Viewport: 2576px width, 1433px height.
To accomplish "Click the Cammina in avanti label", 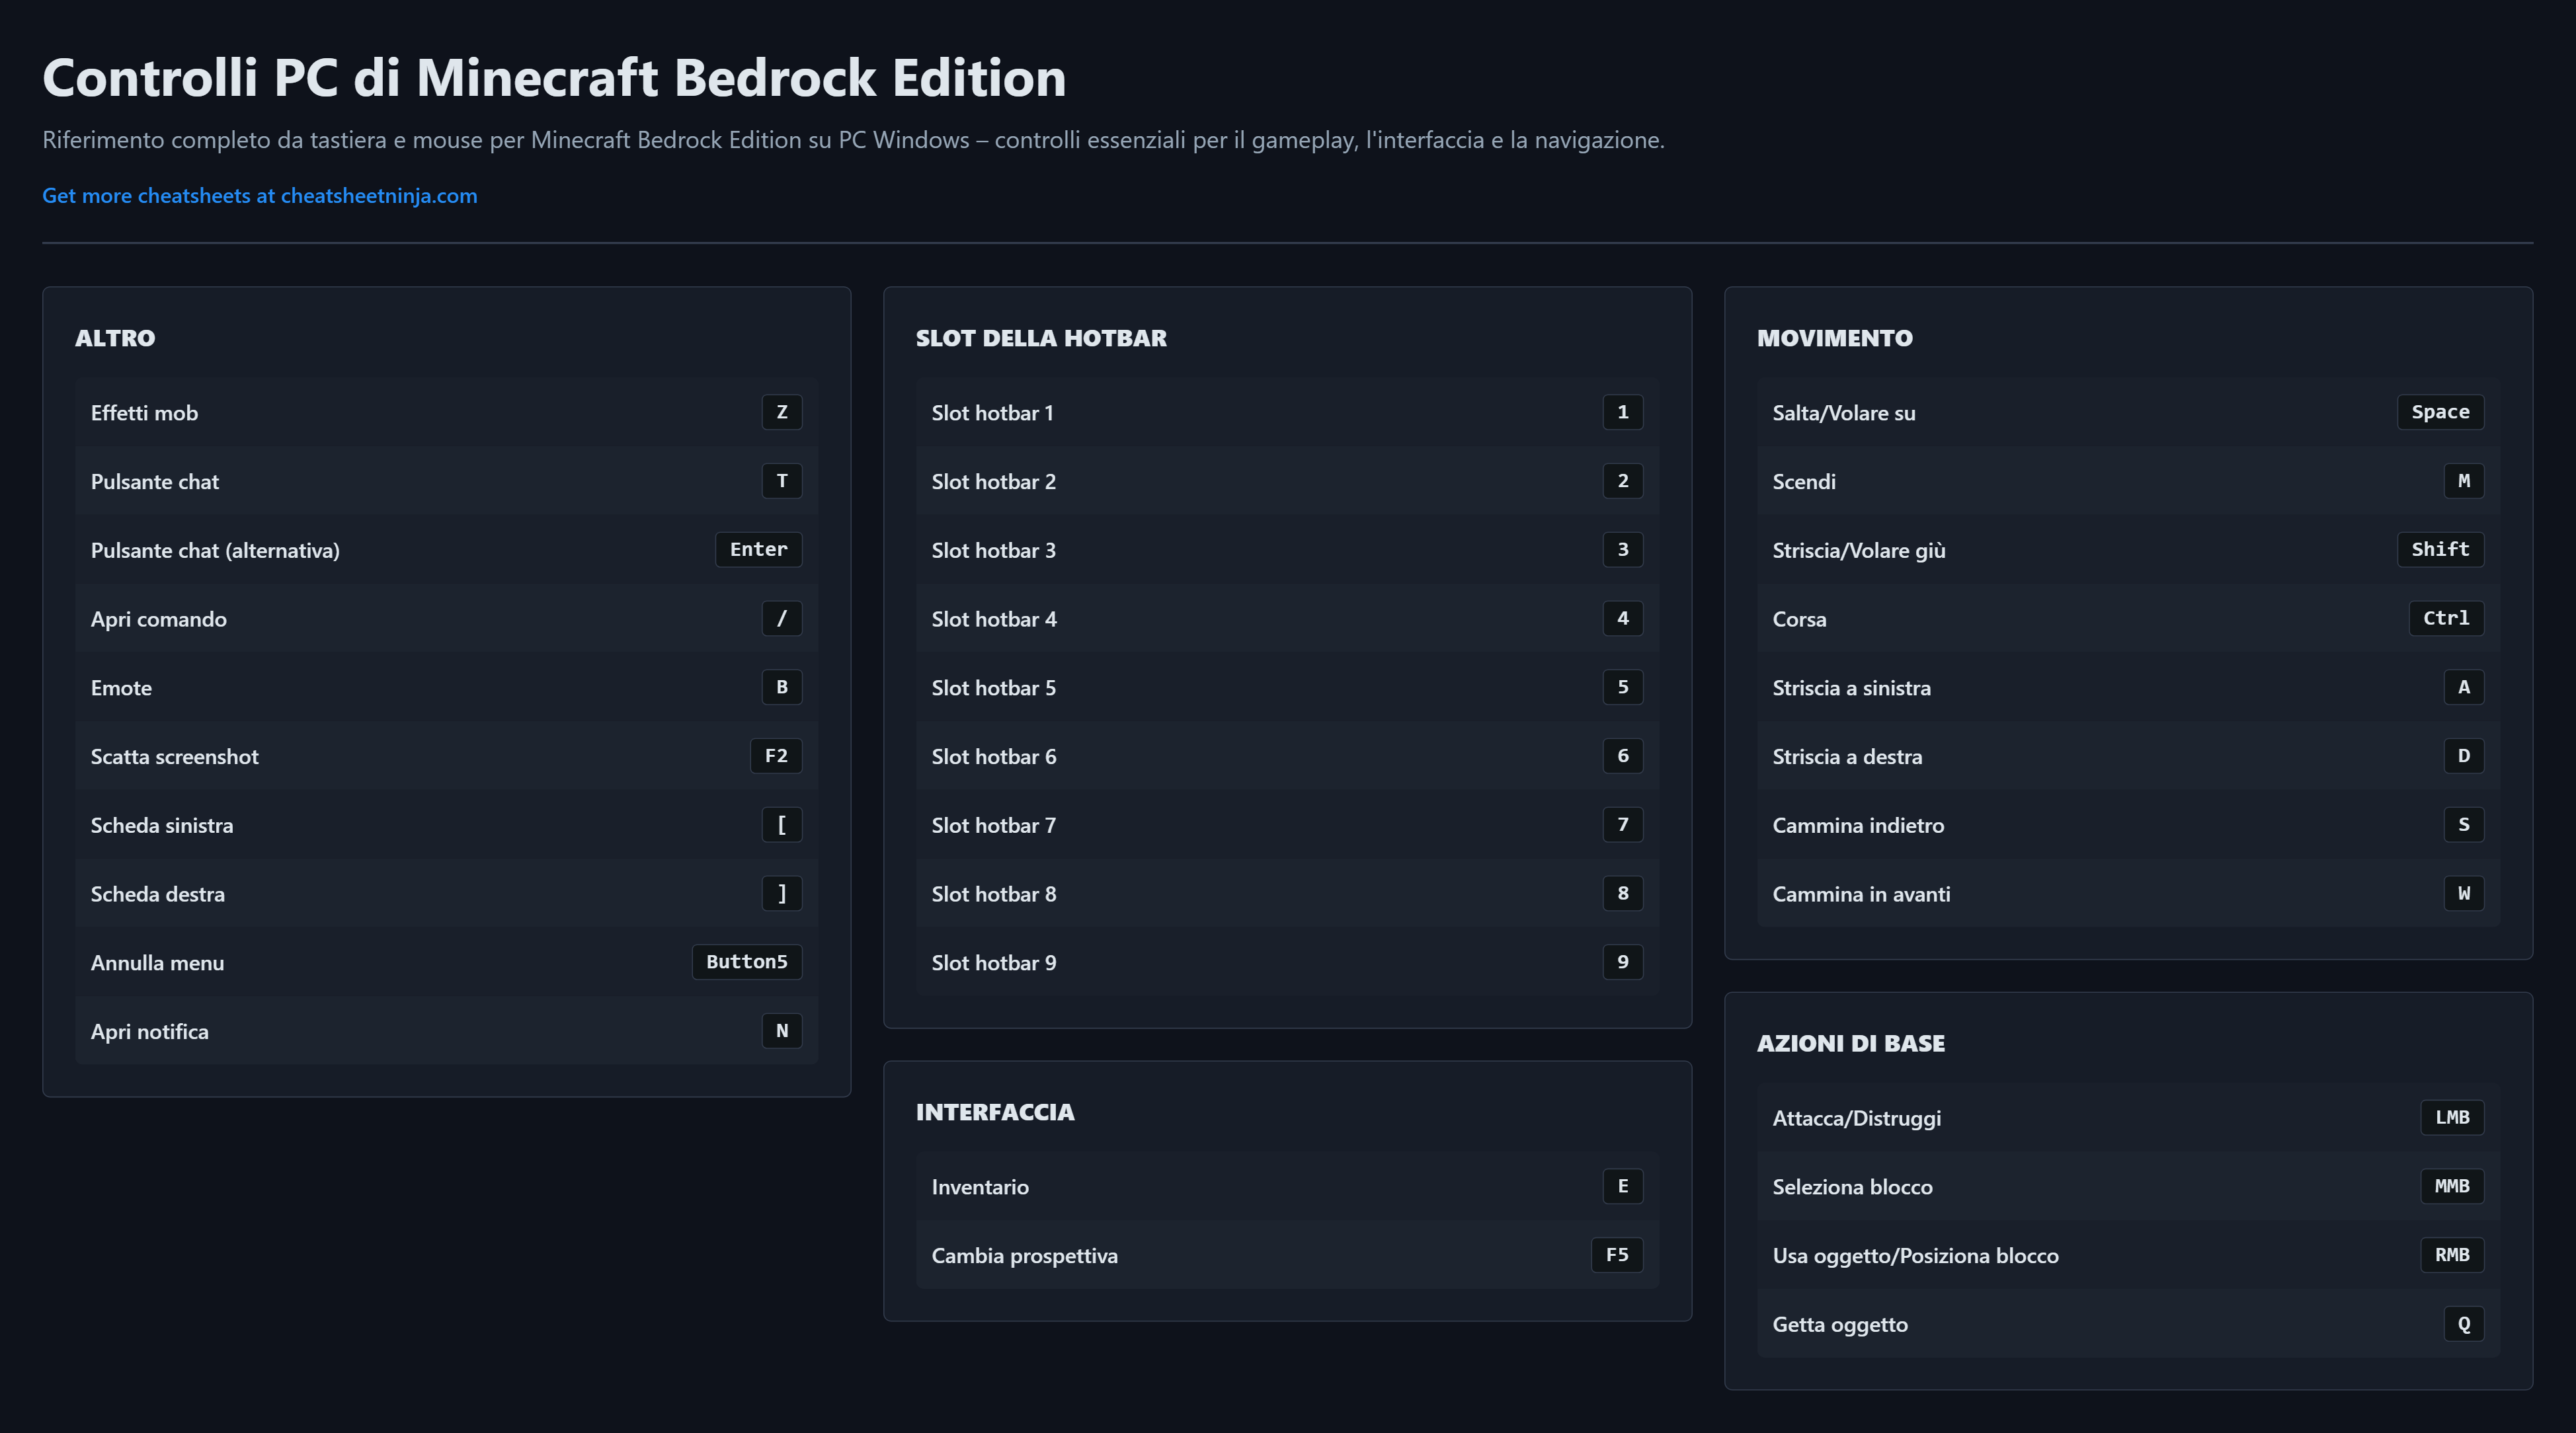I will pyautogui.click(x=1860, y=894).
